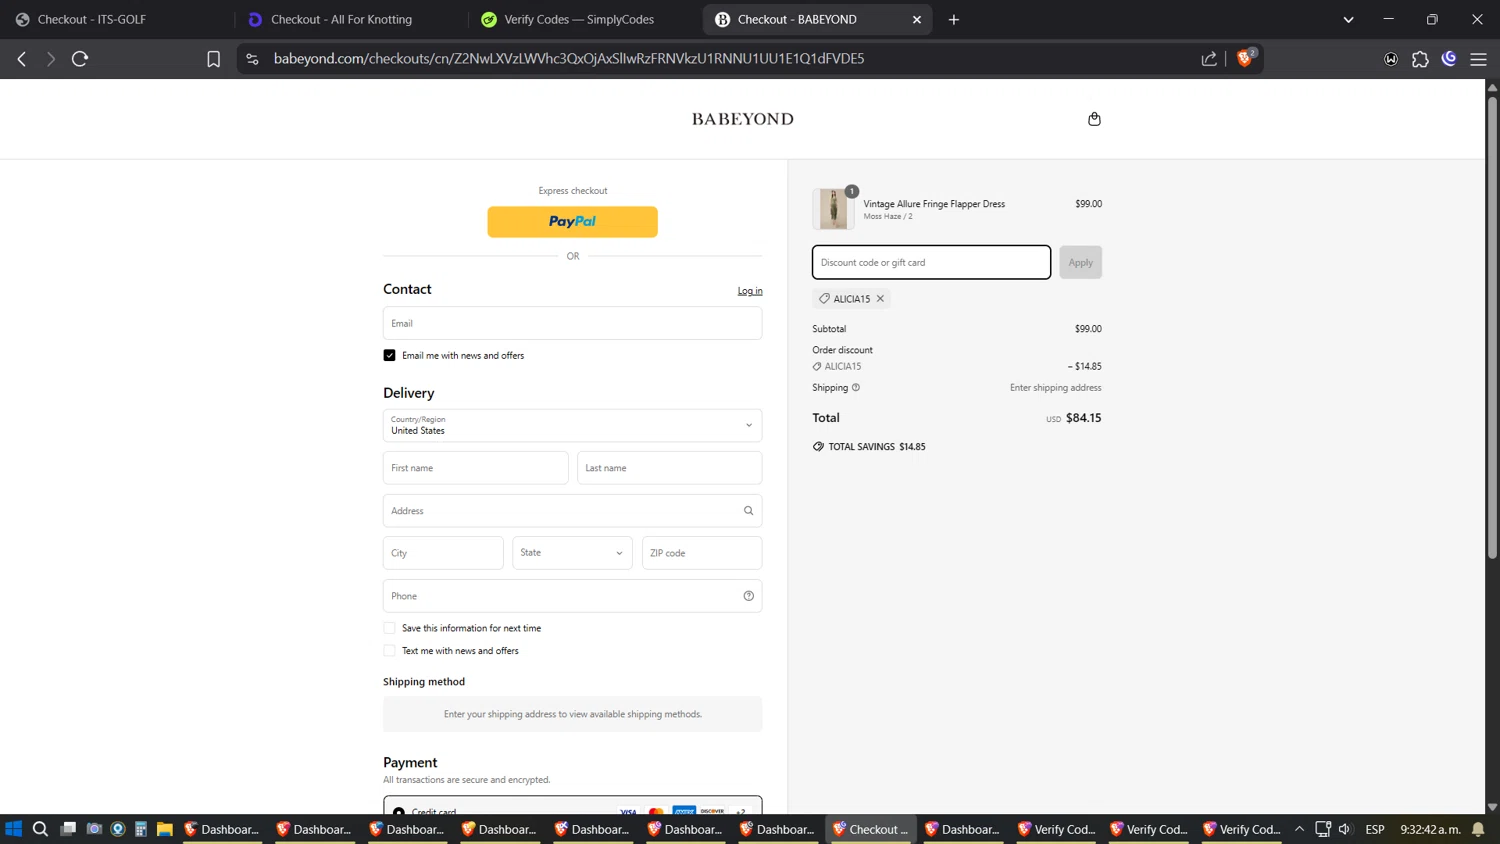The height and width of the screenshot is (844, 1500).
Task: Click the share page icon in address bar
Action: click(1209, 59)
